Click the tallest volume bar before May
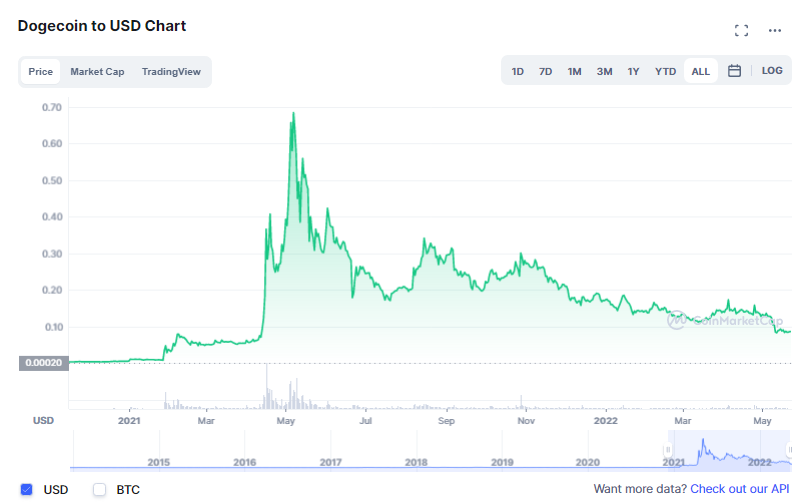Viewport: 804px width, 503px height. pyautogui.click(x=267, y=386)
